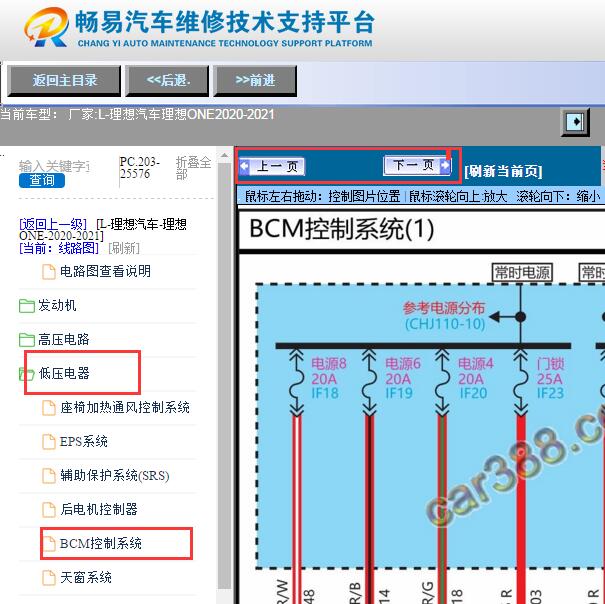The image size is (605, 604).
Task: Click the 发动机 folder icon
Action: [x=27, y=306]
